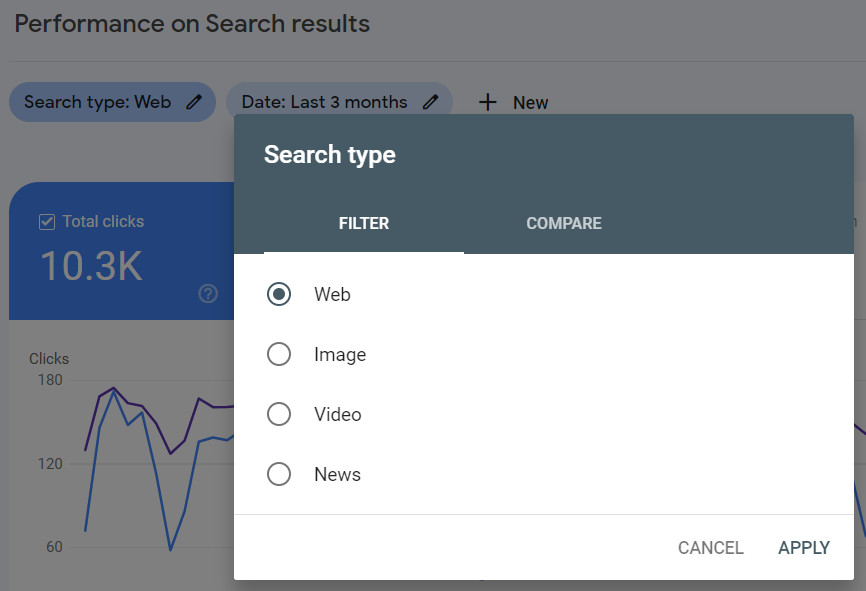Click the pencil icon on Search type chip

[194, 102]
